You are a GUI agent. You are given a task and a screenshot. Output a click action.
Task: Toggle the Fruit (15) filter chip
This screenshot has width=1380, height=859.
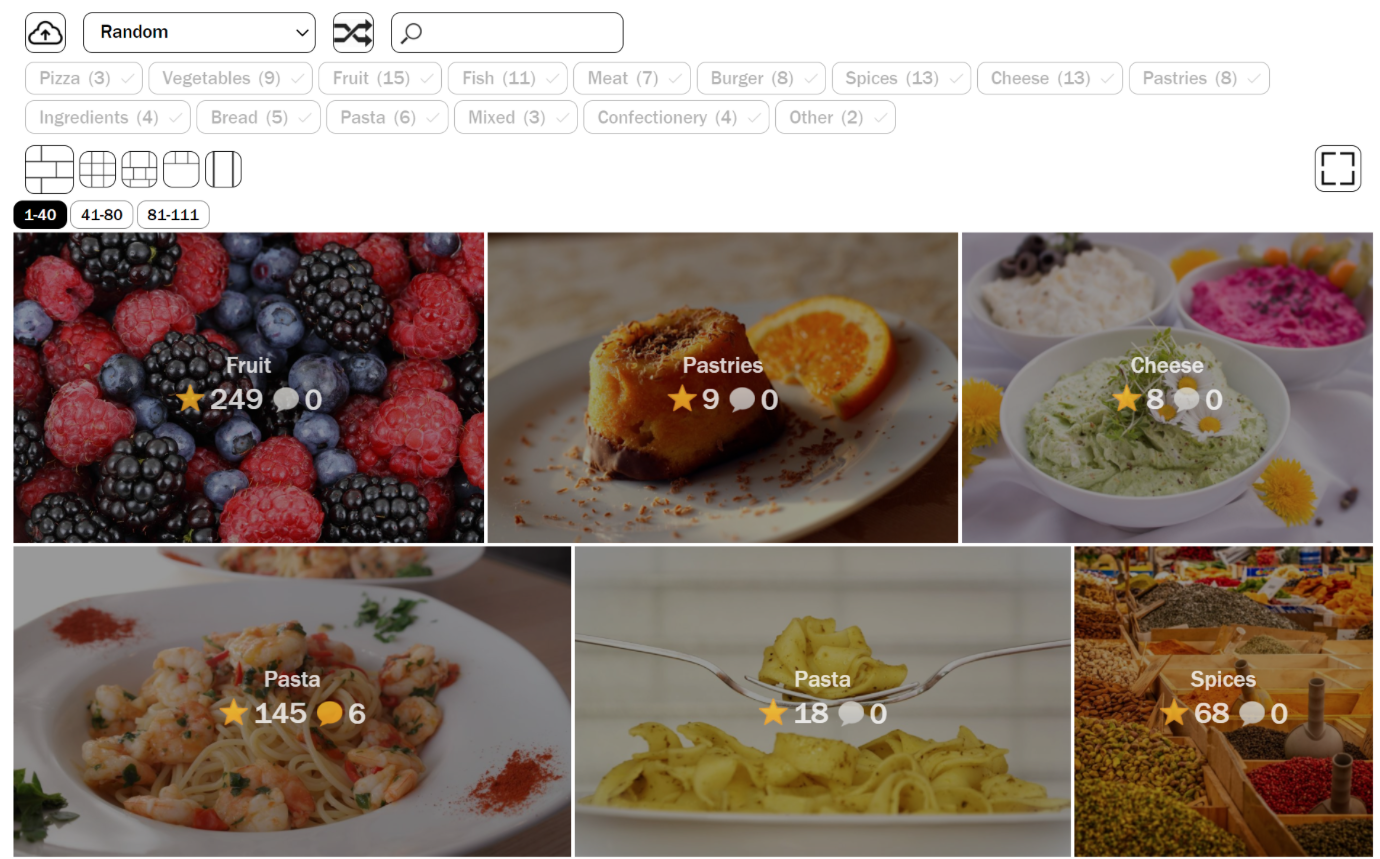[381, 78]
